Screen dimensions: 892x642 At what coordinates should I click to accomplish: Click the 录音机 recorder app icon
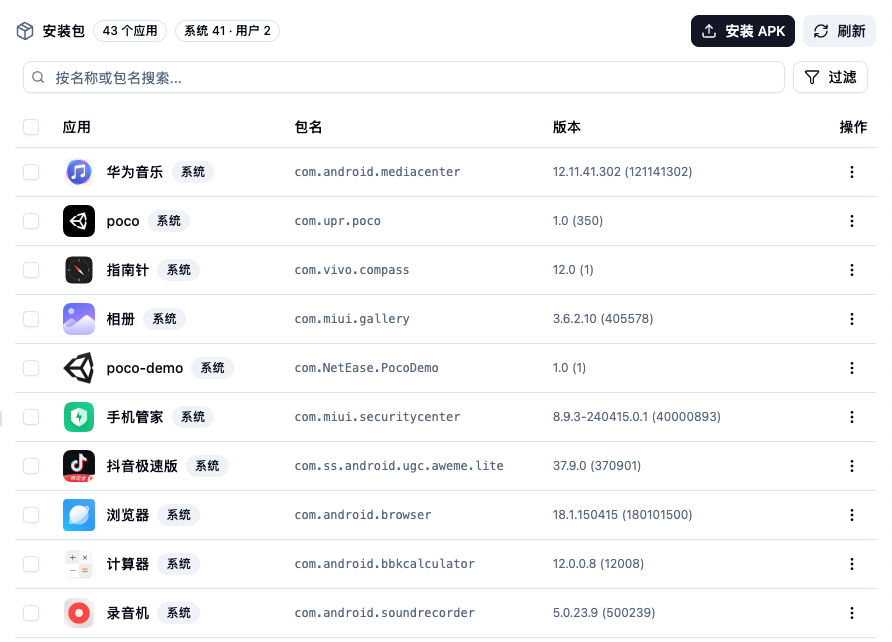pos(78,612)
